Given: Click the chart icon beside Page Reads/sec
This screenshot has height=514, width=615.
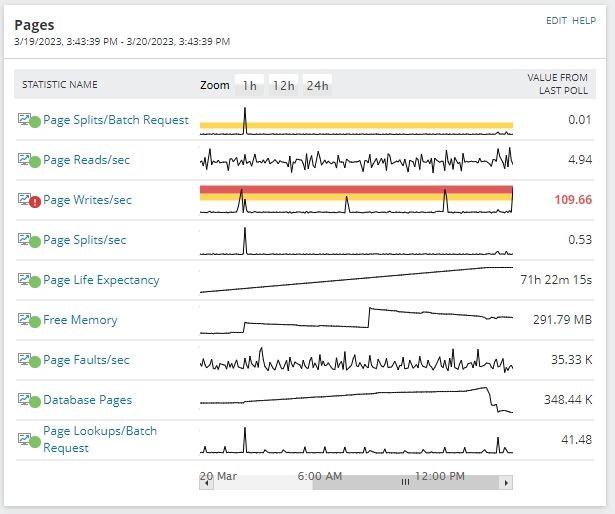Looking at the screenshot, I should pos(24,159).
